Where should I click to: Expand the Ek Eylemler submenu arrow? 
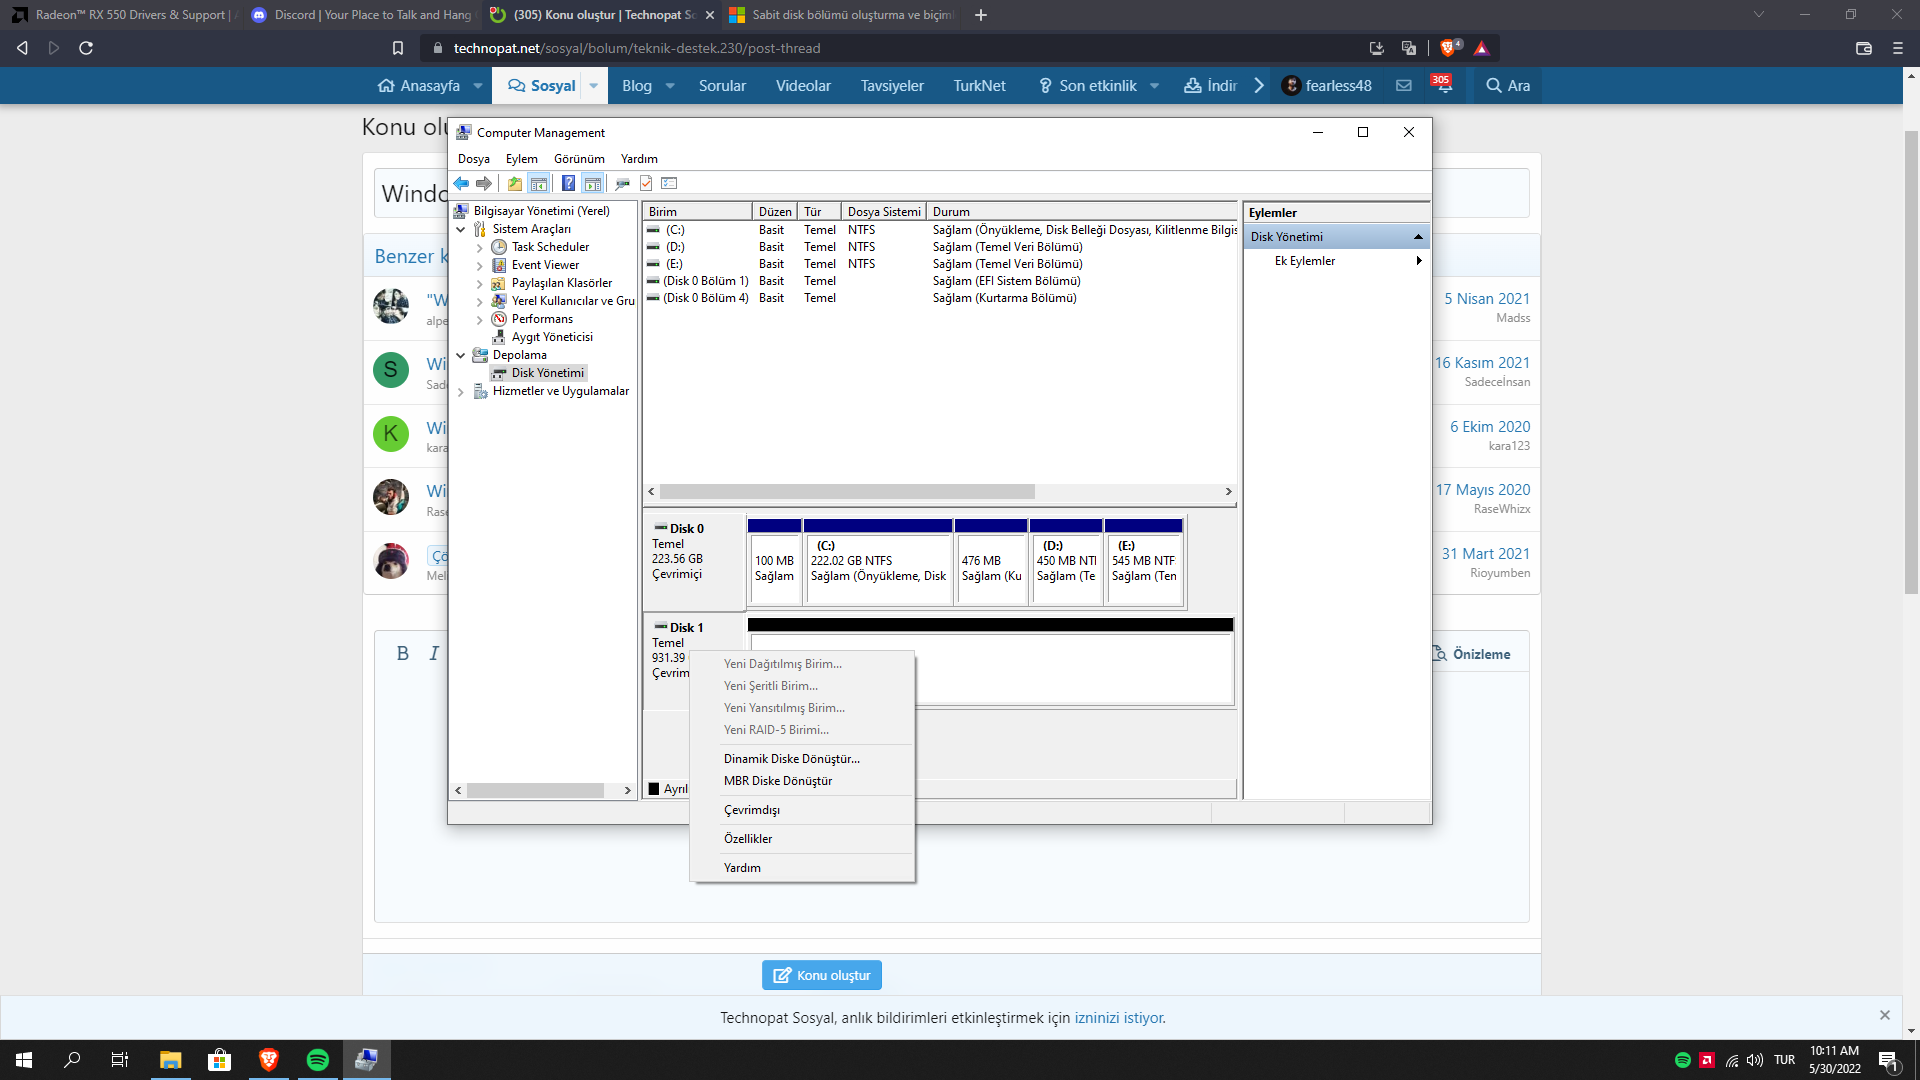tap(1418, 261)
